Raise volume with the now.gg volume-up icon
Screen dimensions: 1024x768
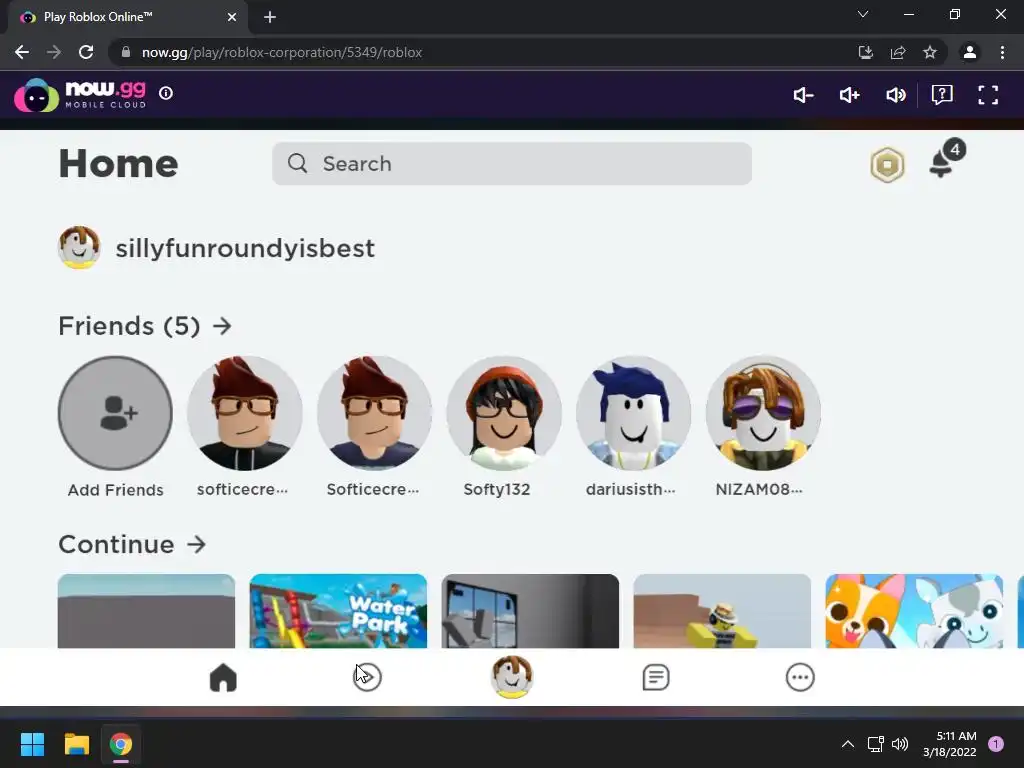(849, 95)
